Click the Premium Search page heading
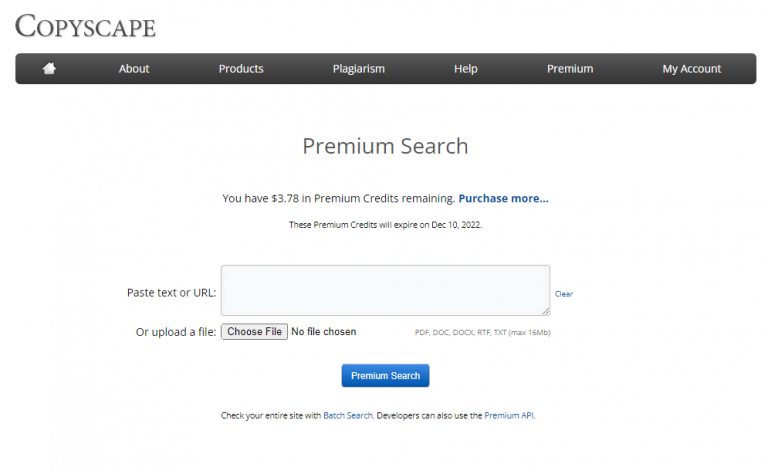 tap(385, 146)
